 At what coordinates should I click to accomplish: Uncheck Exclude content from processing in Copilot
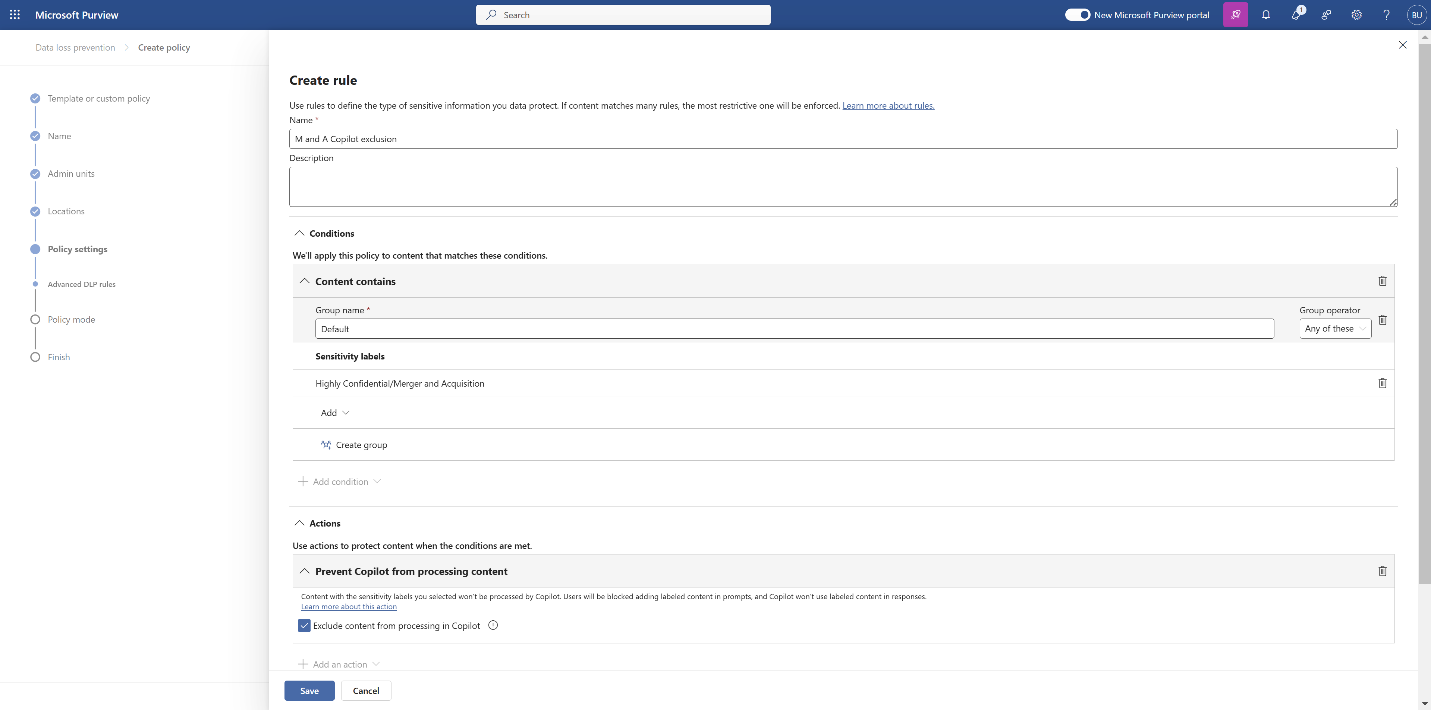[x=305, y=626]
